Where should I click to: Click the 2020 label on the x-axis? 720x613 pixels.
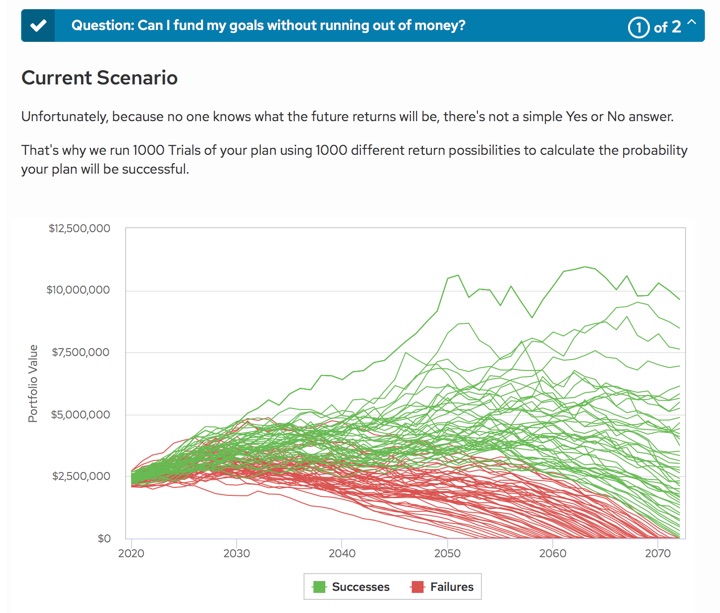[132, 553]
